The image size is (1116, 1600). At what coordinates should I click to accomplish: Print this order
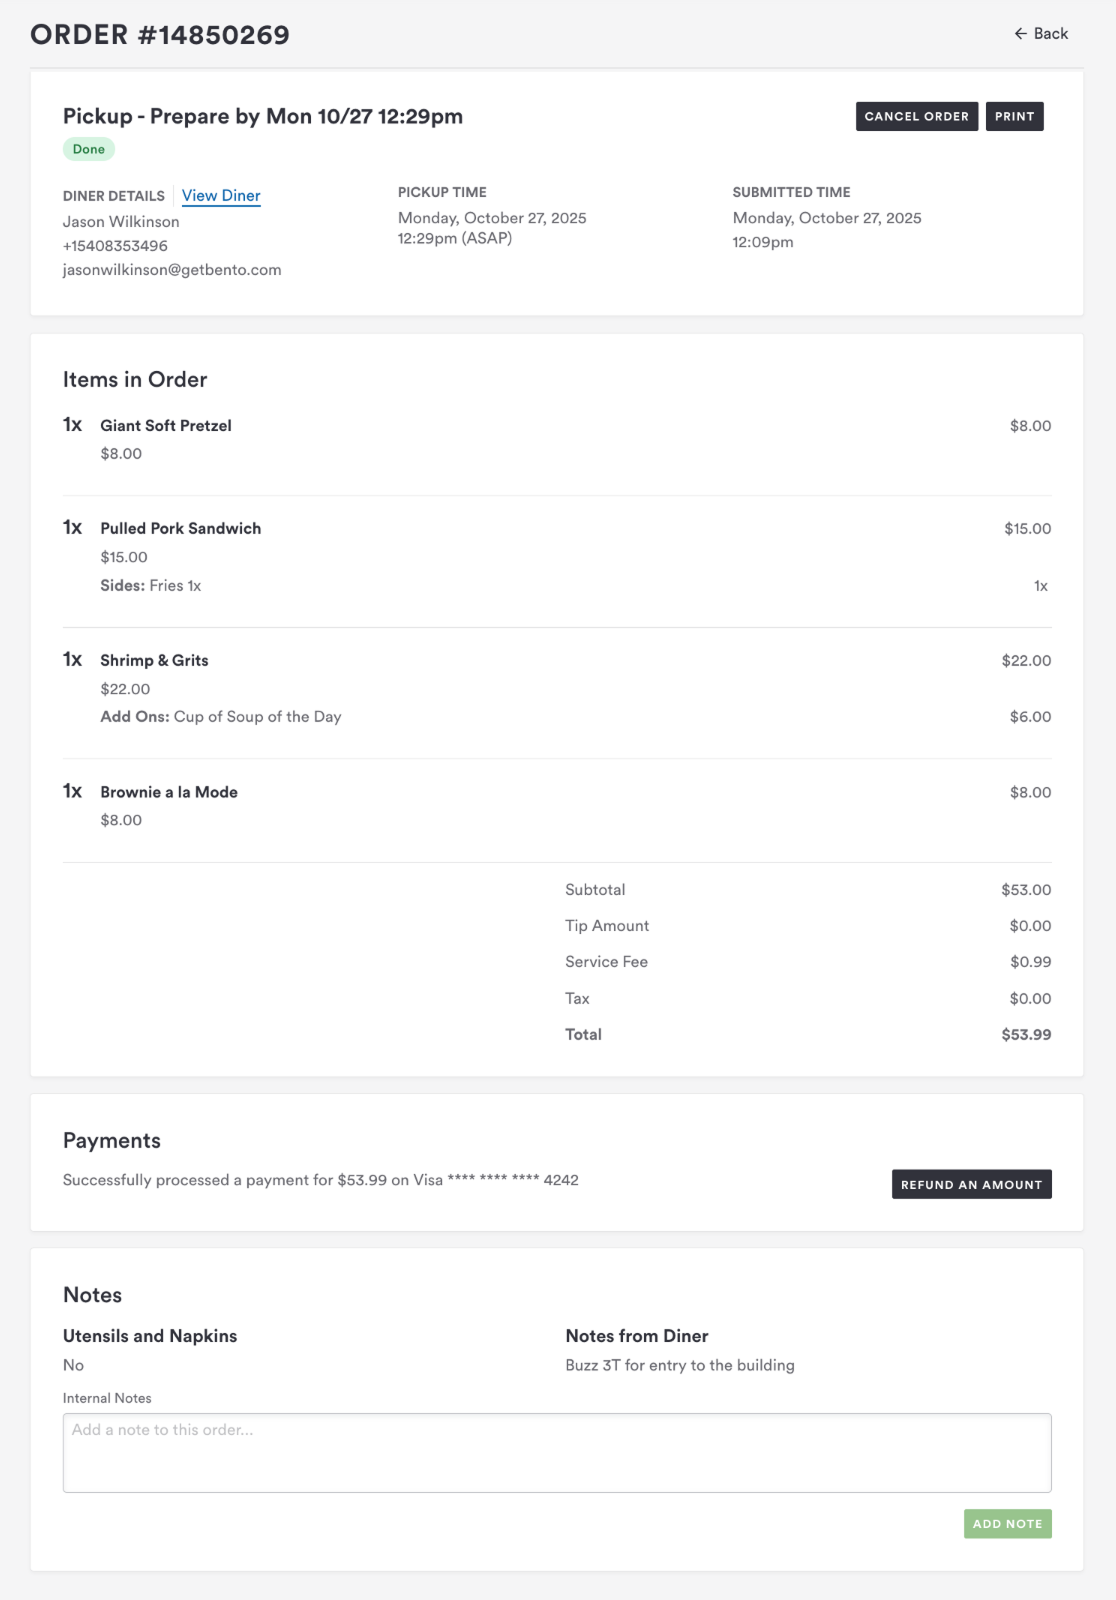click(1014, 117)
